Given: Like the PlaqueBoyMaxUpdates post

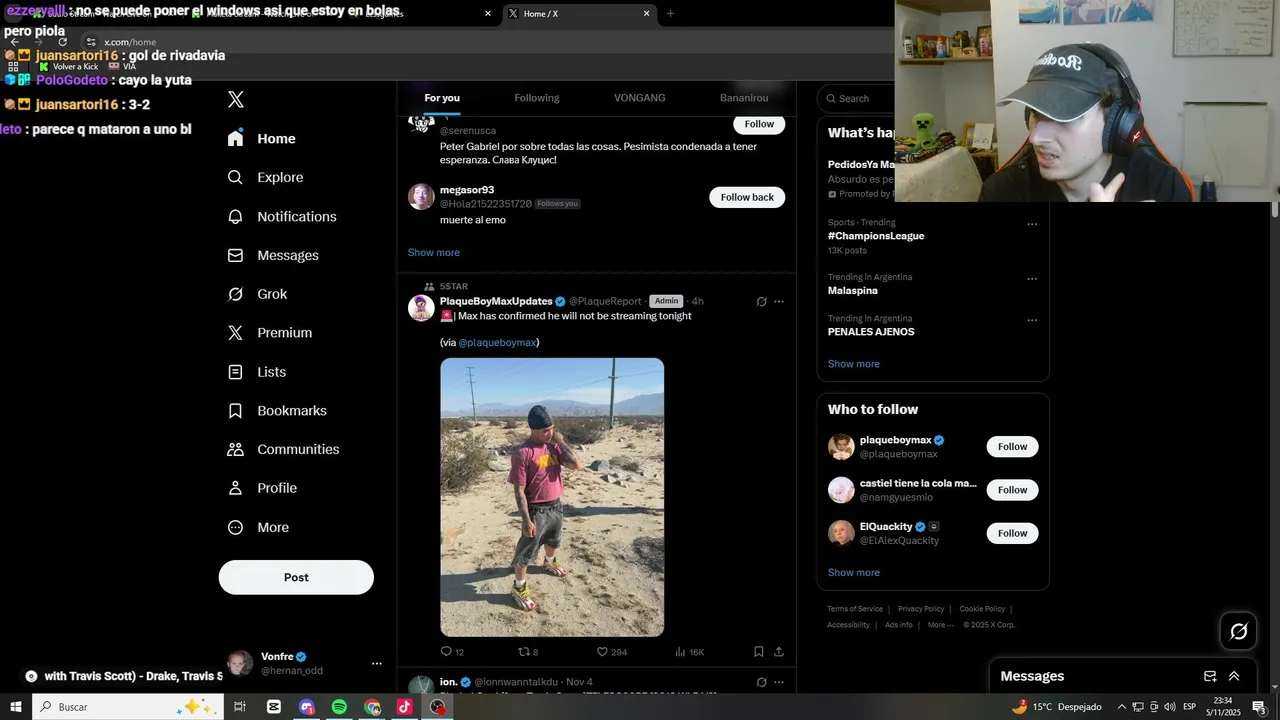Looking at the screenshot, I should click(x=602, y=652).
